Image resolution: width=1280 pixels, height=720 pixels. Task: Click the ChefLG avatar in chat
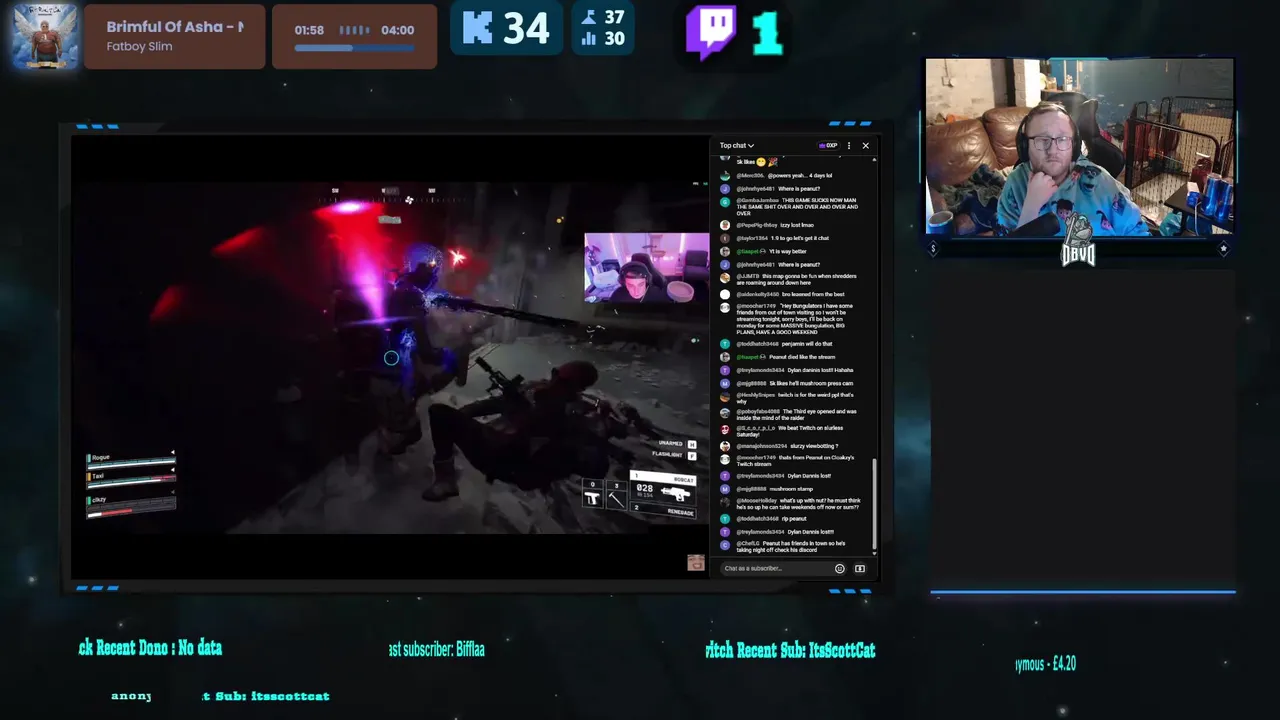pos(726,545)
